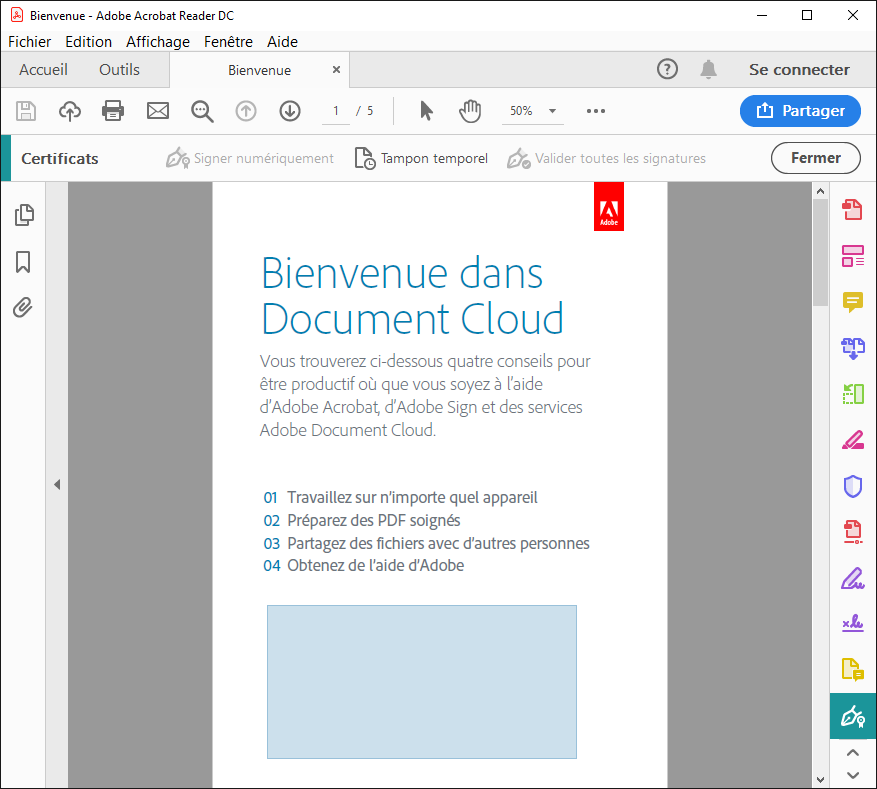Go to next page arrow
877x789 pixels.
[x=290, y=111]
